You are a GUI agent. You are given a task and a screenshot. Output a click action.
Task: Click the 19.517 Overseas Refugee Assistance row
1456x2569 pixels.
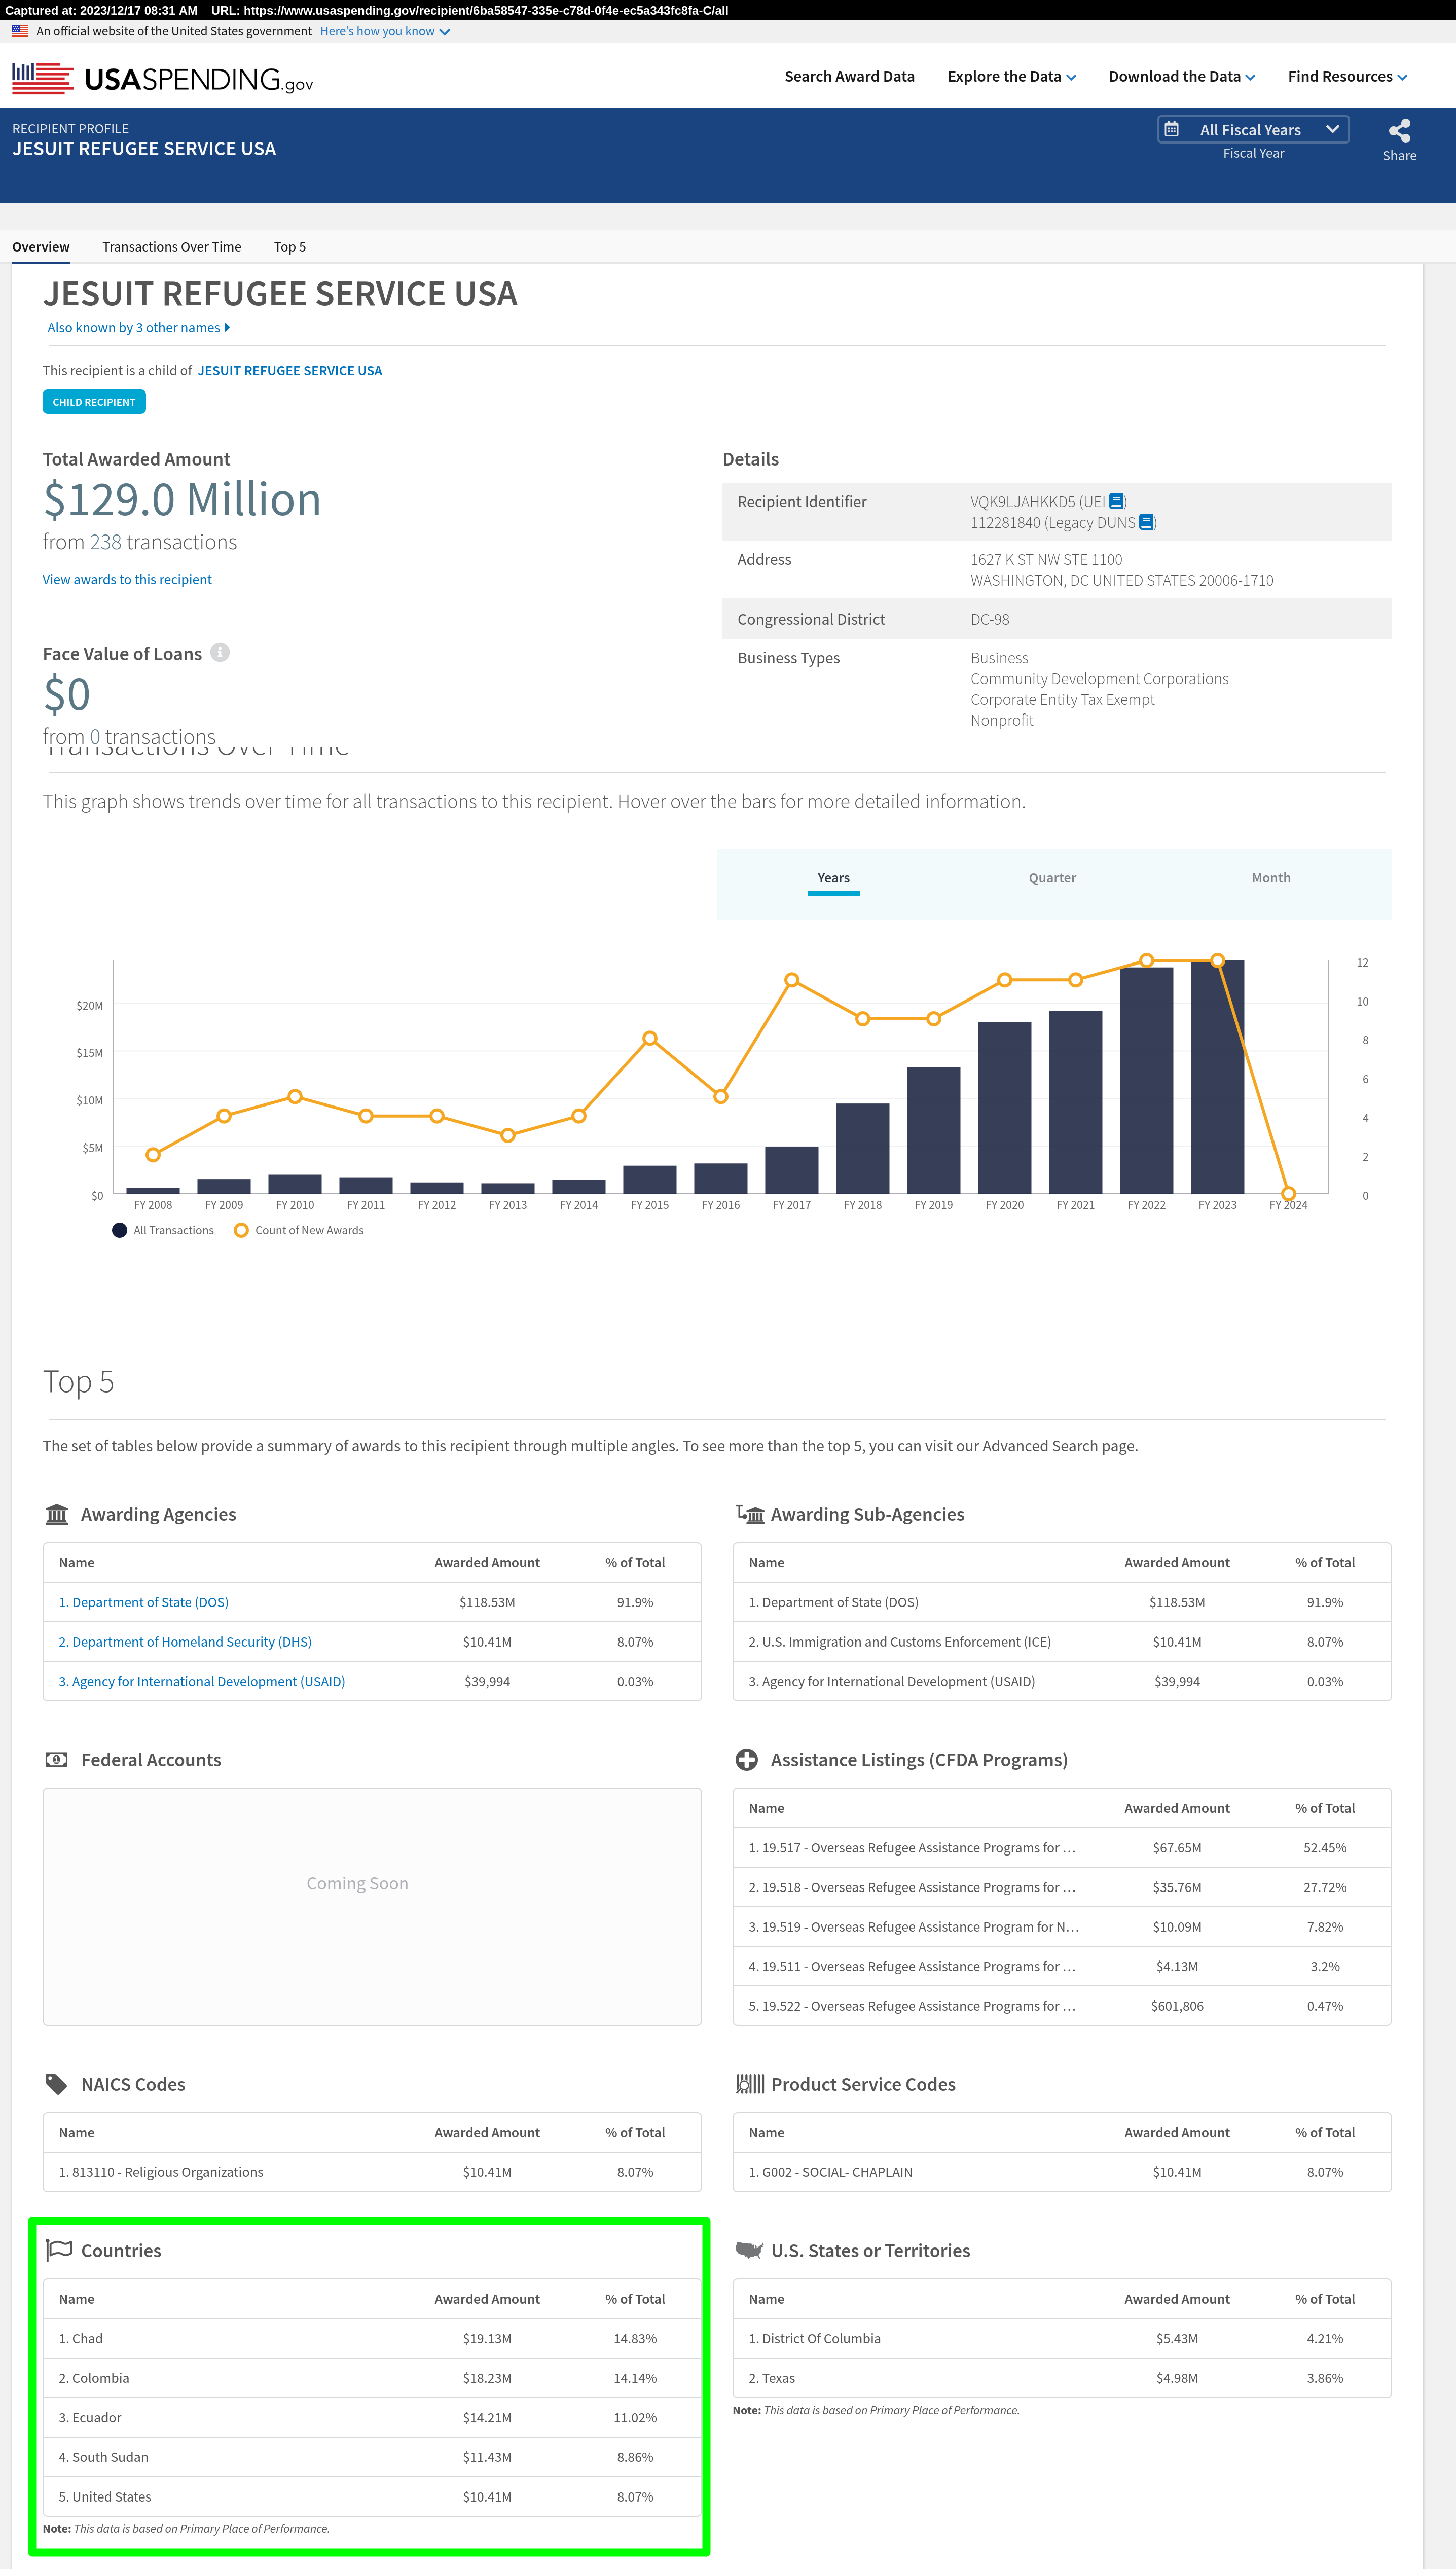coord(1062,1847)
